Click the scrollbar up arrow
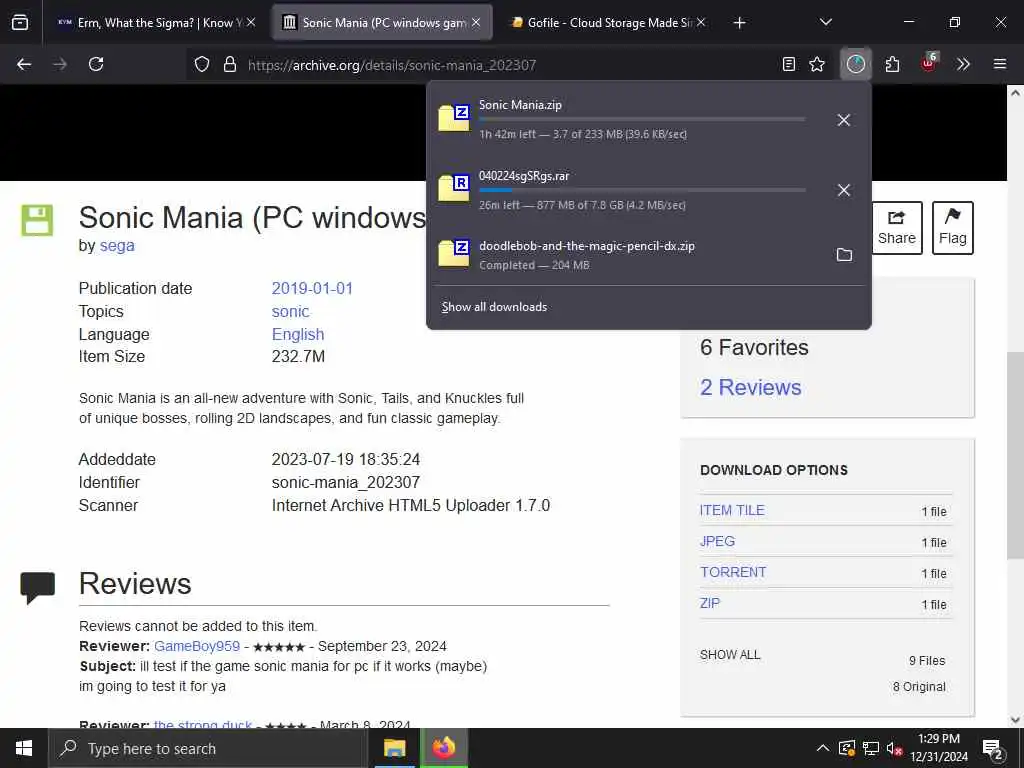 [x=1016, y=93]
